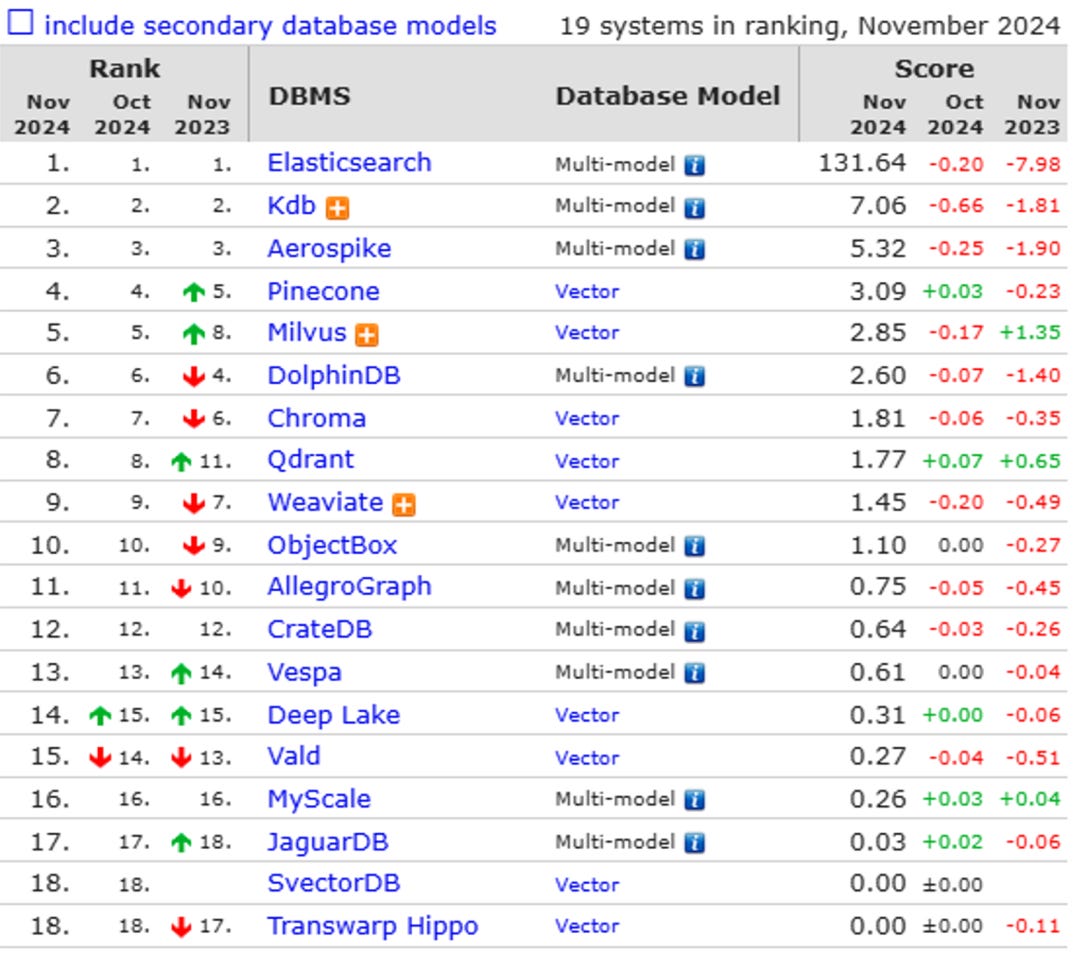Open the Vector model link for SvectorDB
This screenshot has width=1080, height=954.
(x=587, y=884)
